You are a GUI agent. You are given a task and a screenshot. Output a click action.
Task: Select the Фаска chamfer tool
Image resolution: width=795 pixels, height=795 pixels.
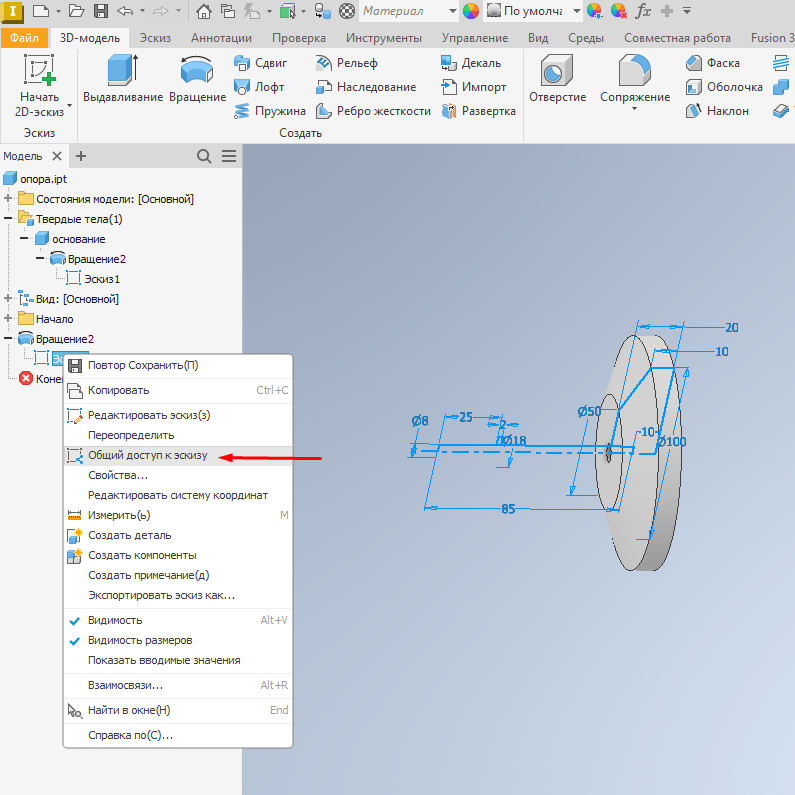coord(713,63)
